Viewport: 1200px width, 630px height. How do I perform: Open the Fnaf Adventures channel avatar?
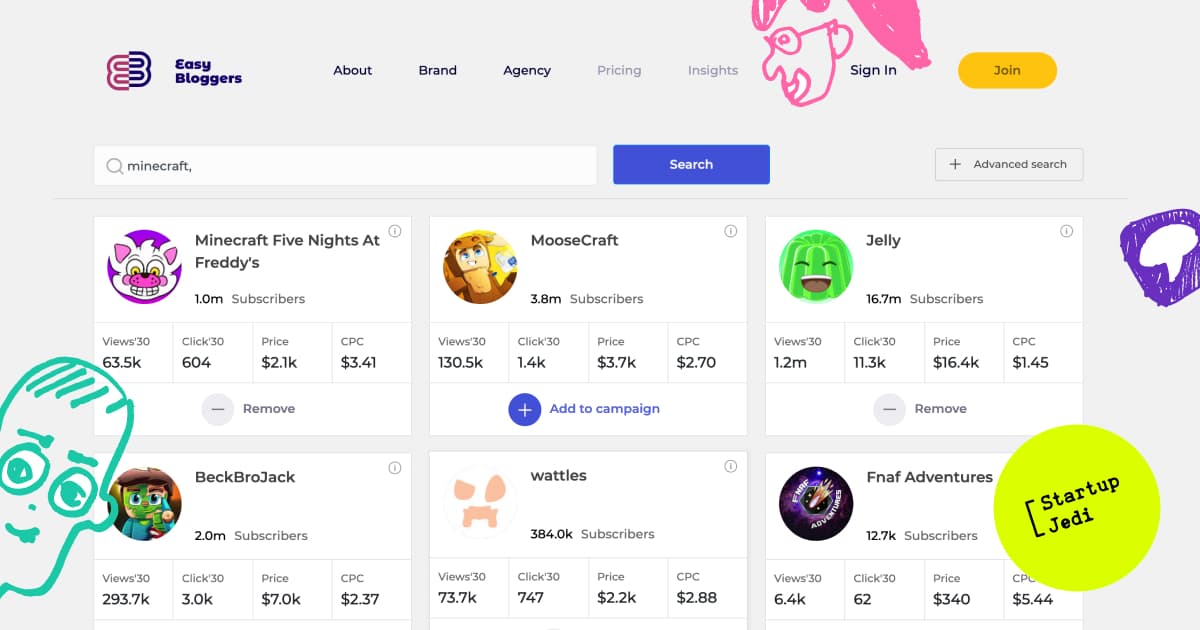tap(816, 504)
